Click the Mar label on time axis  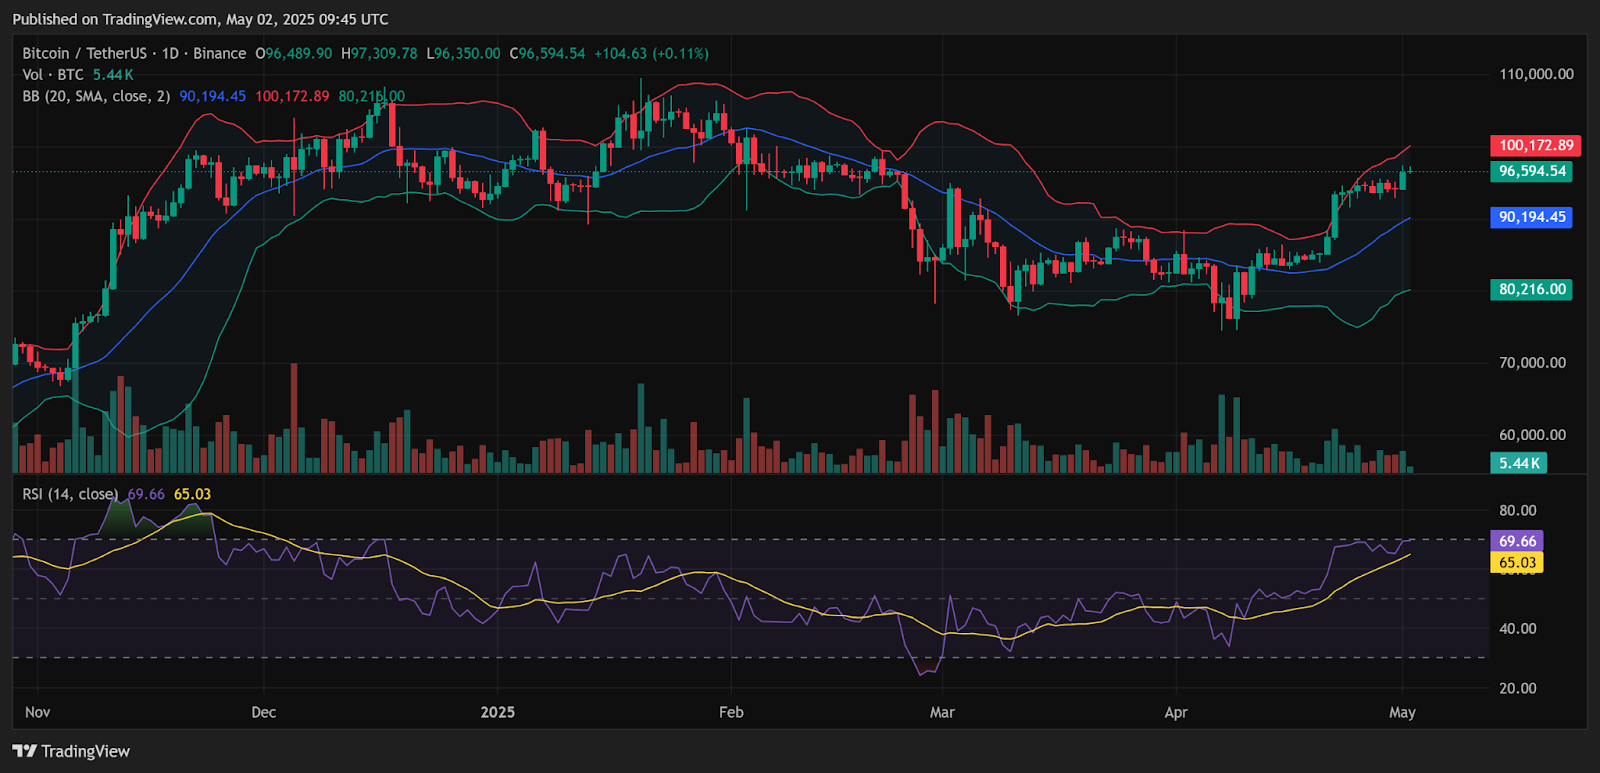pyautogui.click(x=942, y=713)
